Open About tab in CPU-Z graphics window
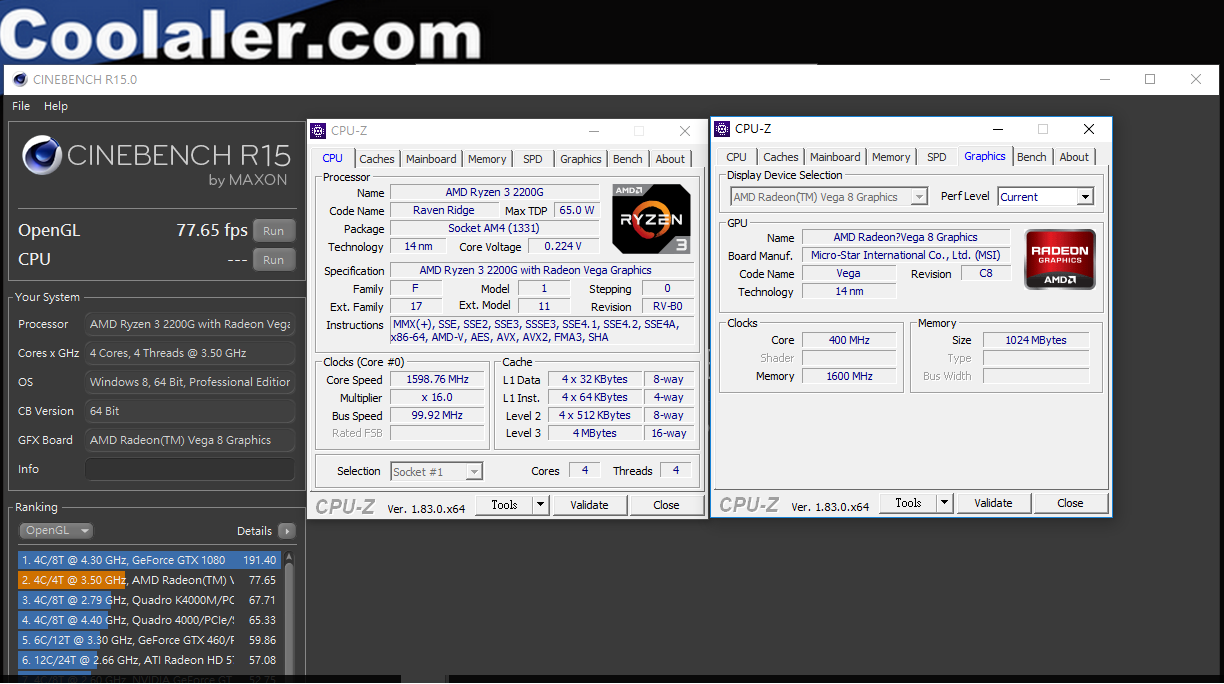This screenshot has height=684, width=1224. coord(1074,157)
